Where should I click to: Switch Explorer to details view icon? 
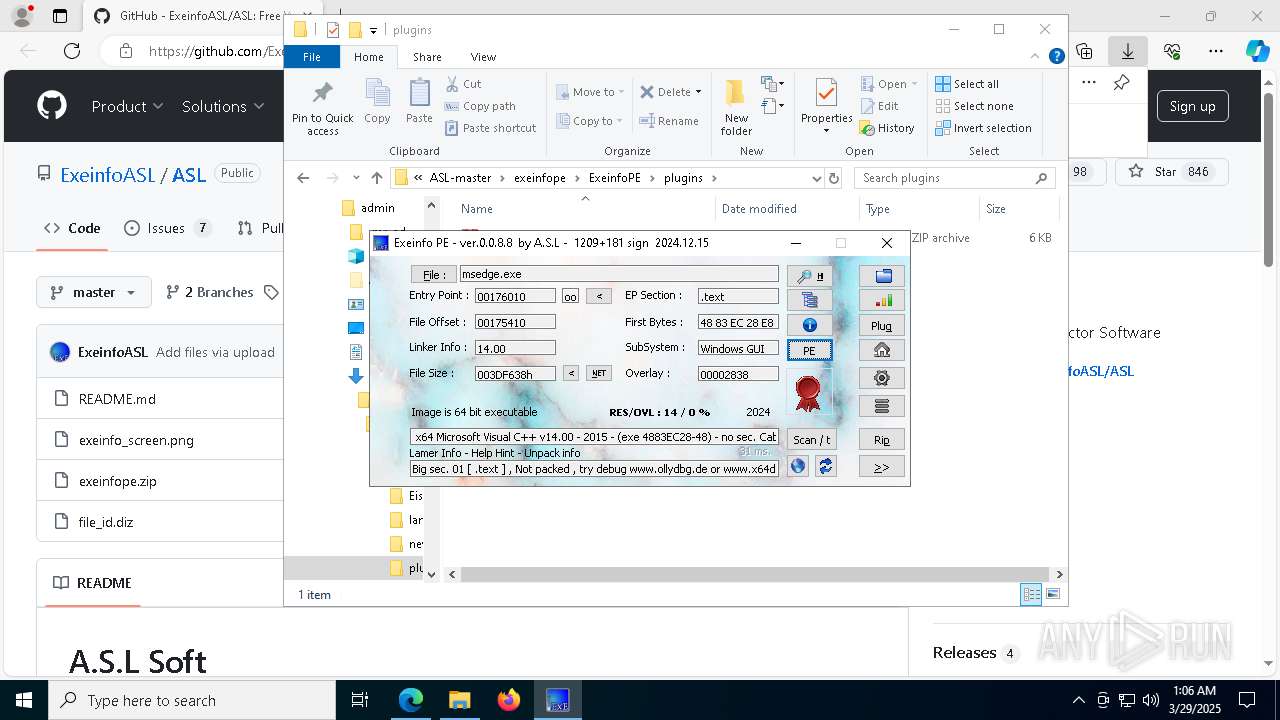coord(1031,594)
